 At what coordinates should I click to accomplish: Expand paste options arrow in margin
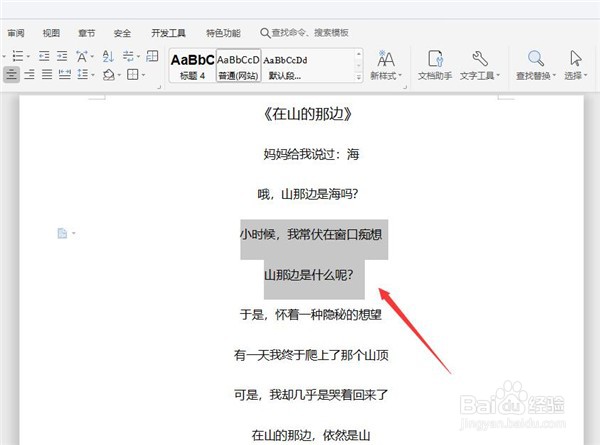pyautogui.click(x=74, y=233)
